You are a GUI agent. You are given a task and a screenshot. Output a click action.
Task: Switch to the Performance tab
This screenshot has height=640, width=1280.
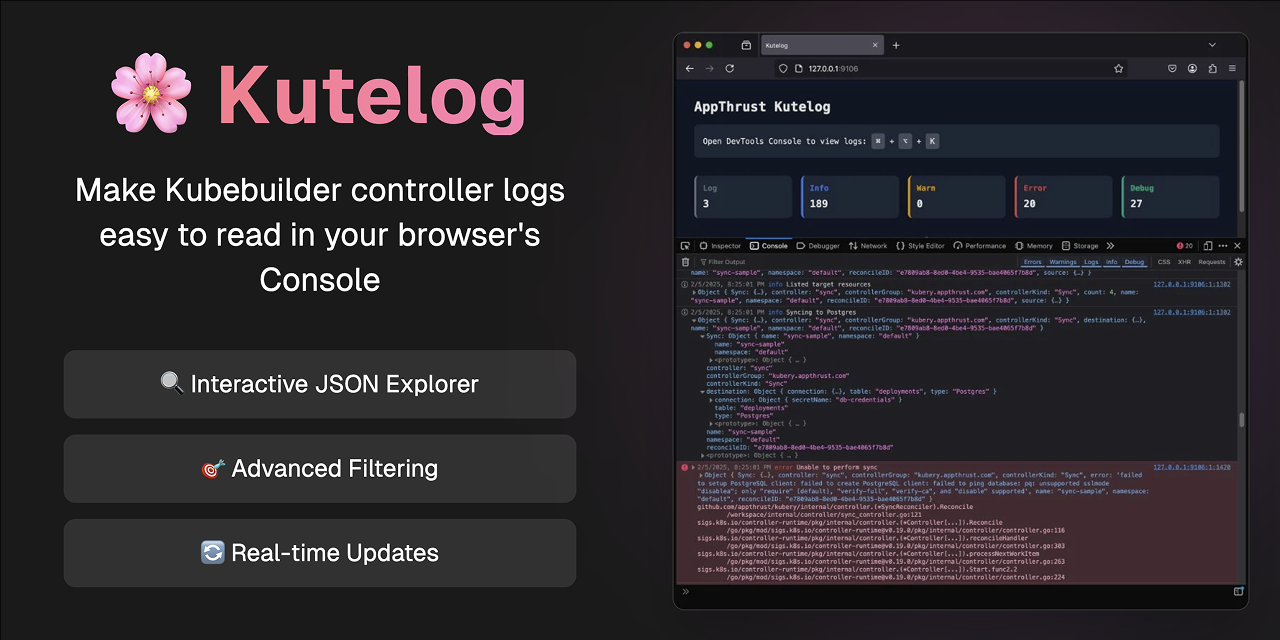[980, 246]
